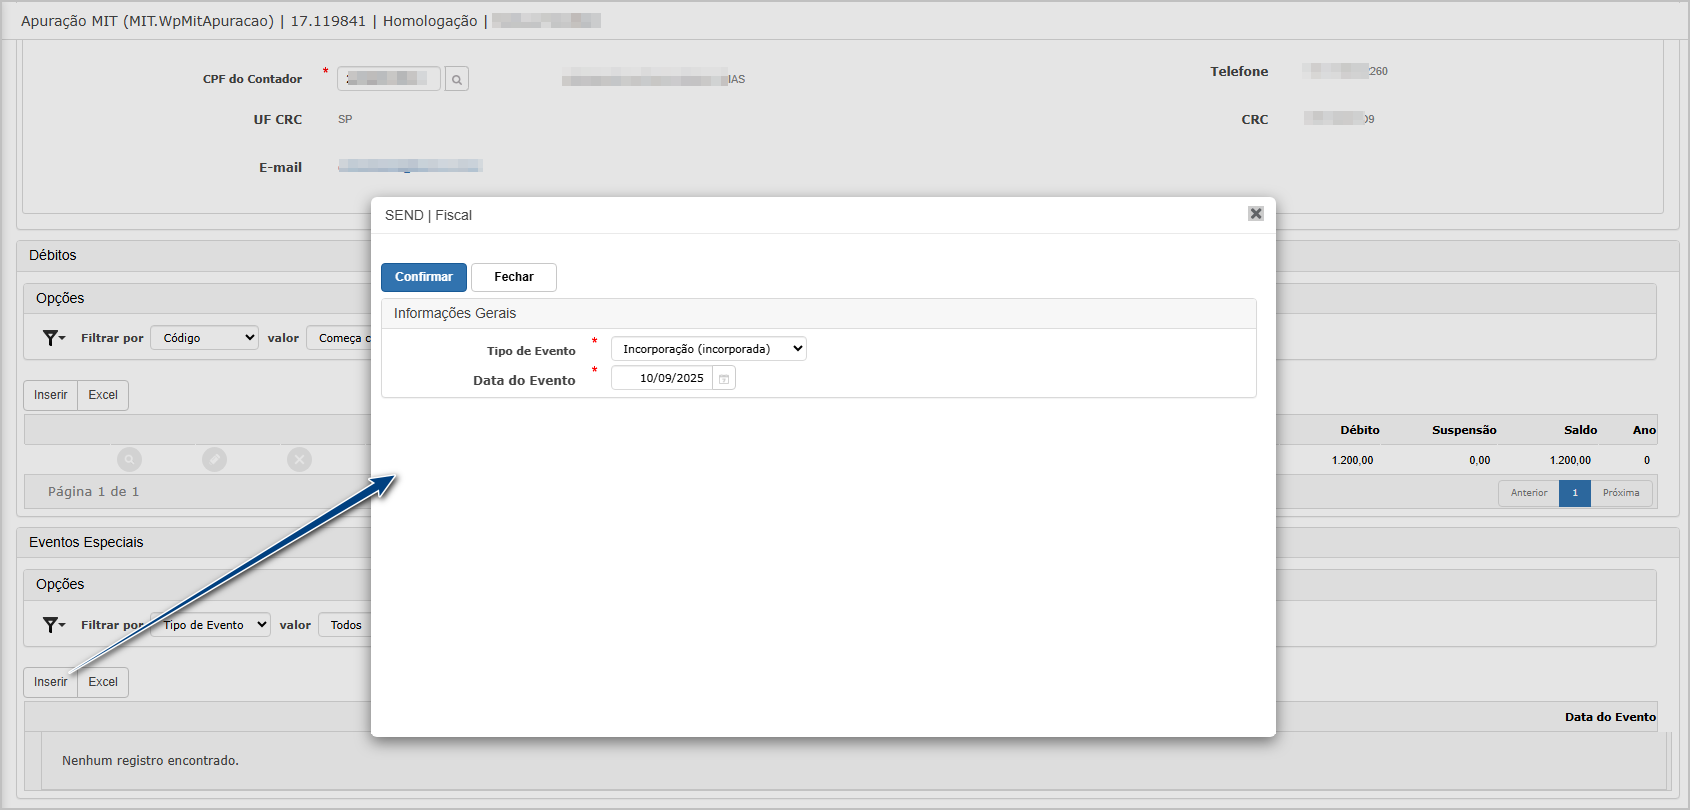Open the Código filter dropdown in Débitos
The height and width of the screenshot is (810, 1690).
pyautogui.click(x=204, y=338)
